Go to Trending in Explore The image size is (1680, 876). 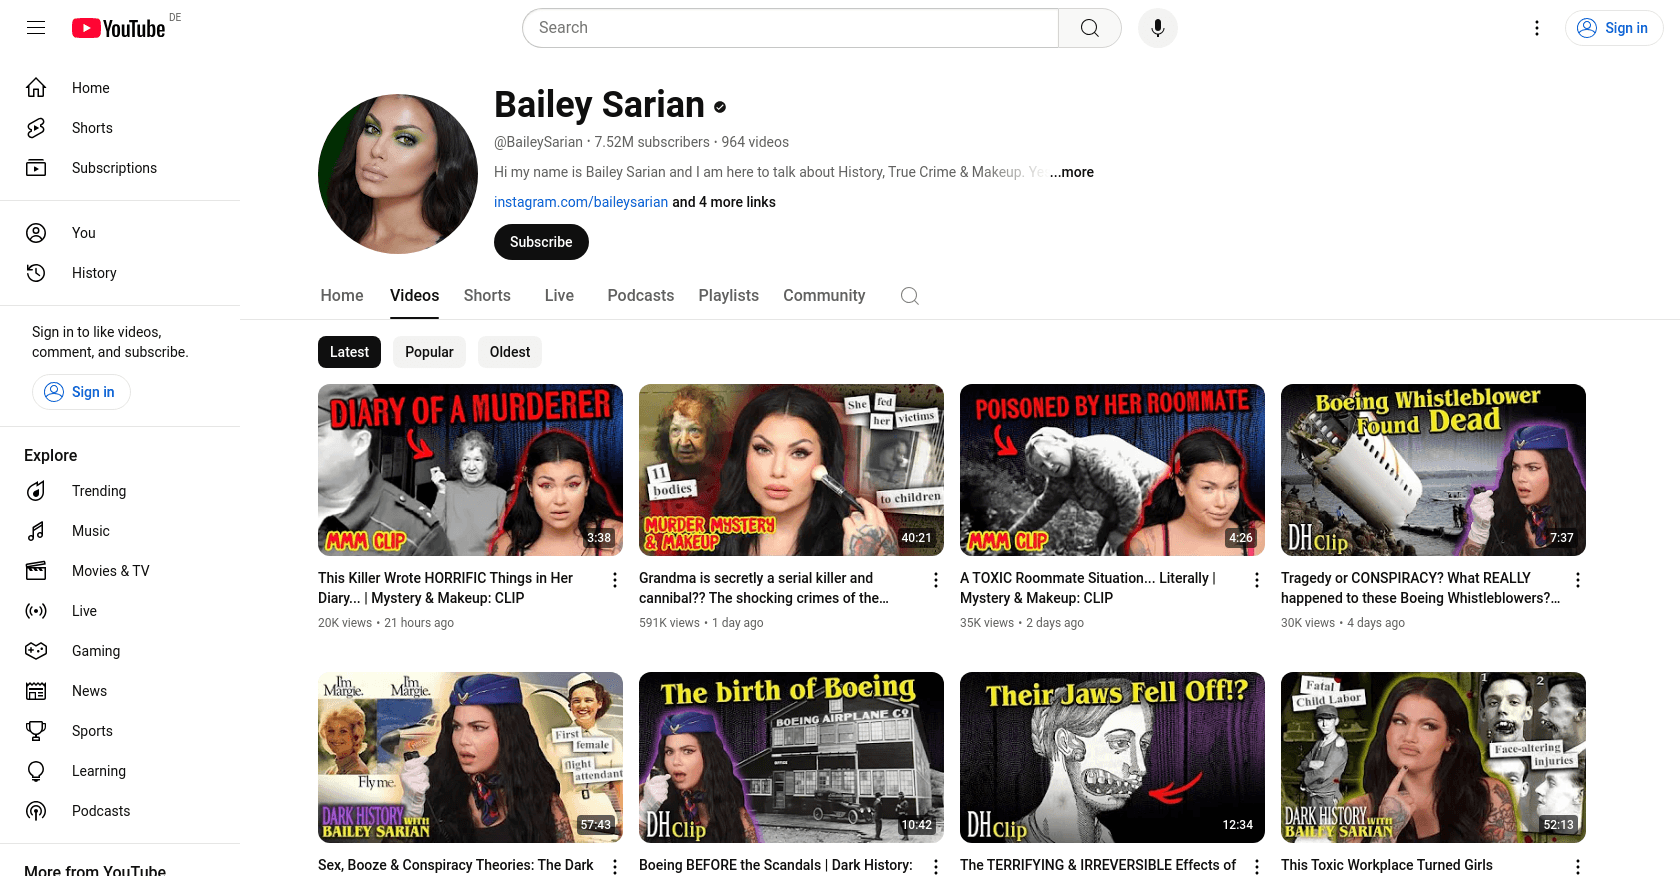(98, 491)
